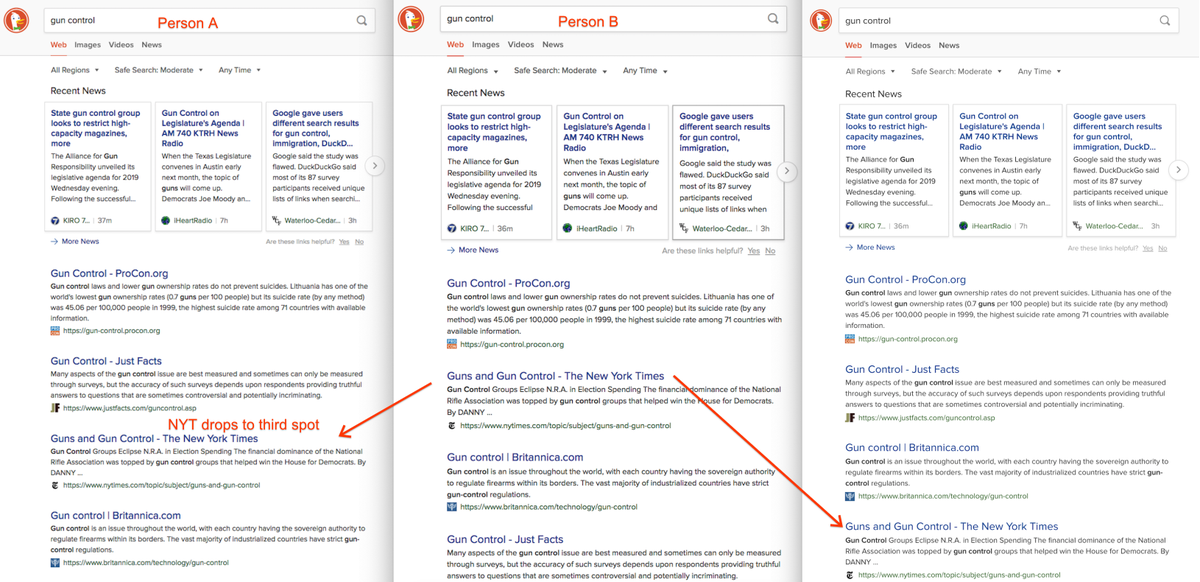Click the No feedback link in the middle panel
Image resolution: width=1200 pixels, height=582 pixels.
[x=770, y=251]
